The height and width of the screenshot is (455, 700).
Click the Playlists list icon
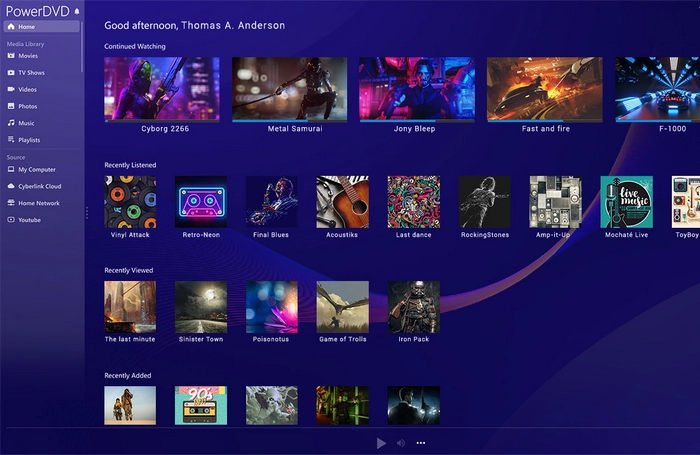11,140
